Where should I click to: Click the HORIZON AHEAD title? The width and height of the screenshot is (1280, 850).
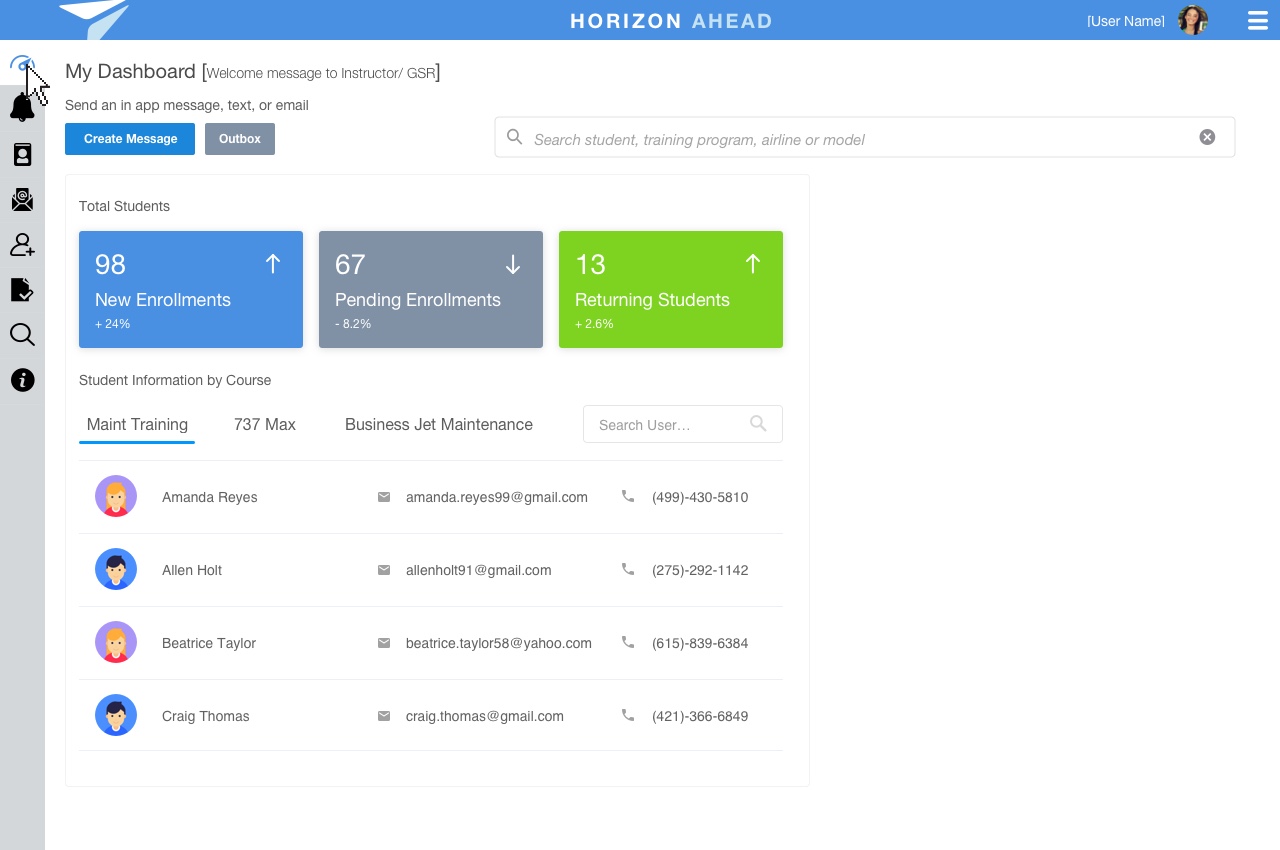pyautogui.click(x=671, y=21)
